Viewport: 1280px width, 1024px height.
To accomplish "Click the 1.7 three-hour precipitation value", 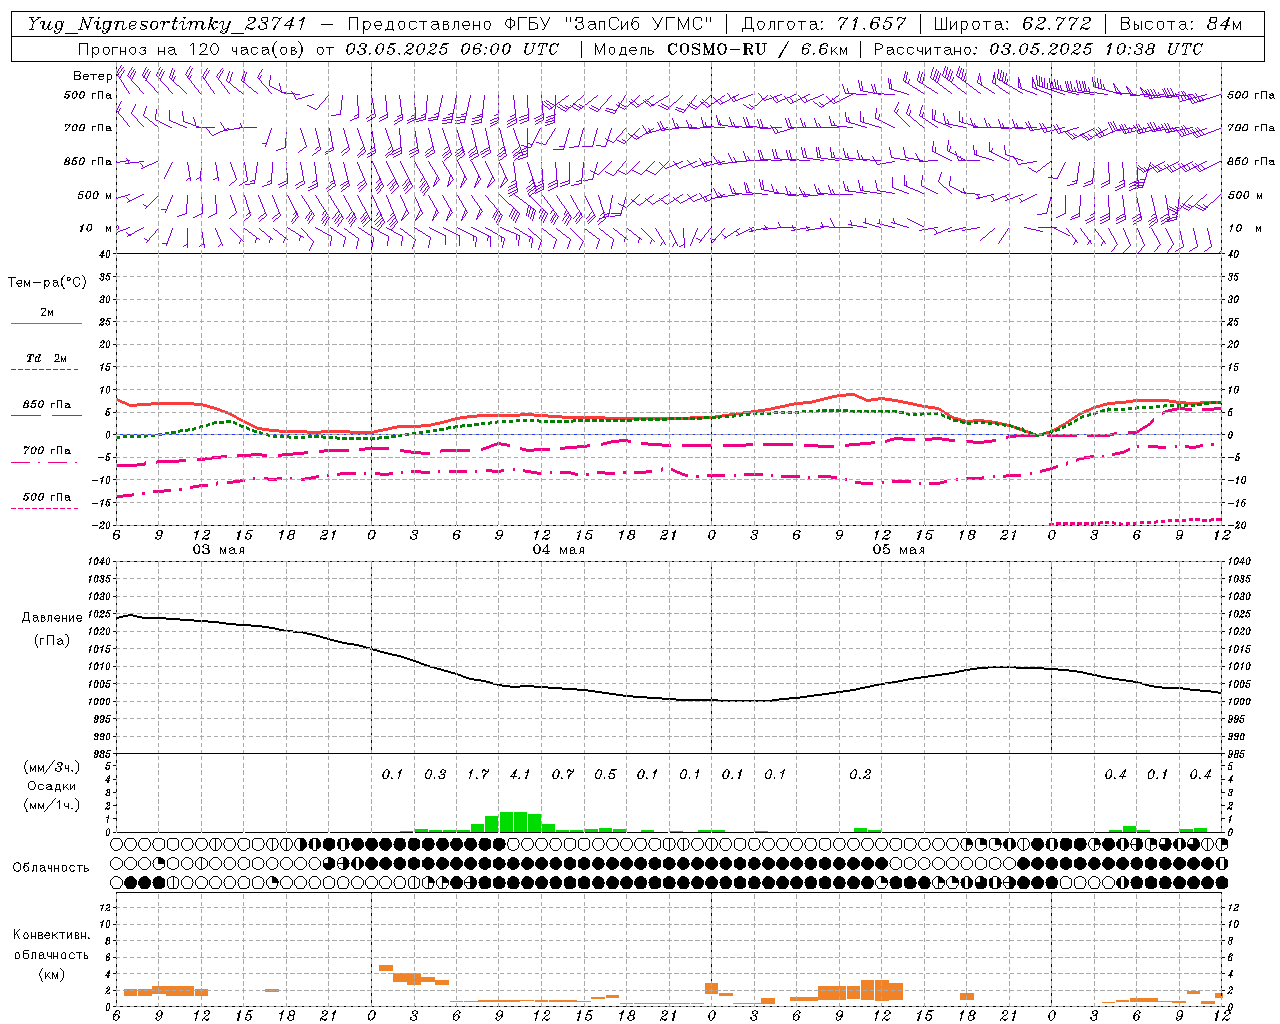I will (478, 775).
